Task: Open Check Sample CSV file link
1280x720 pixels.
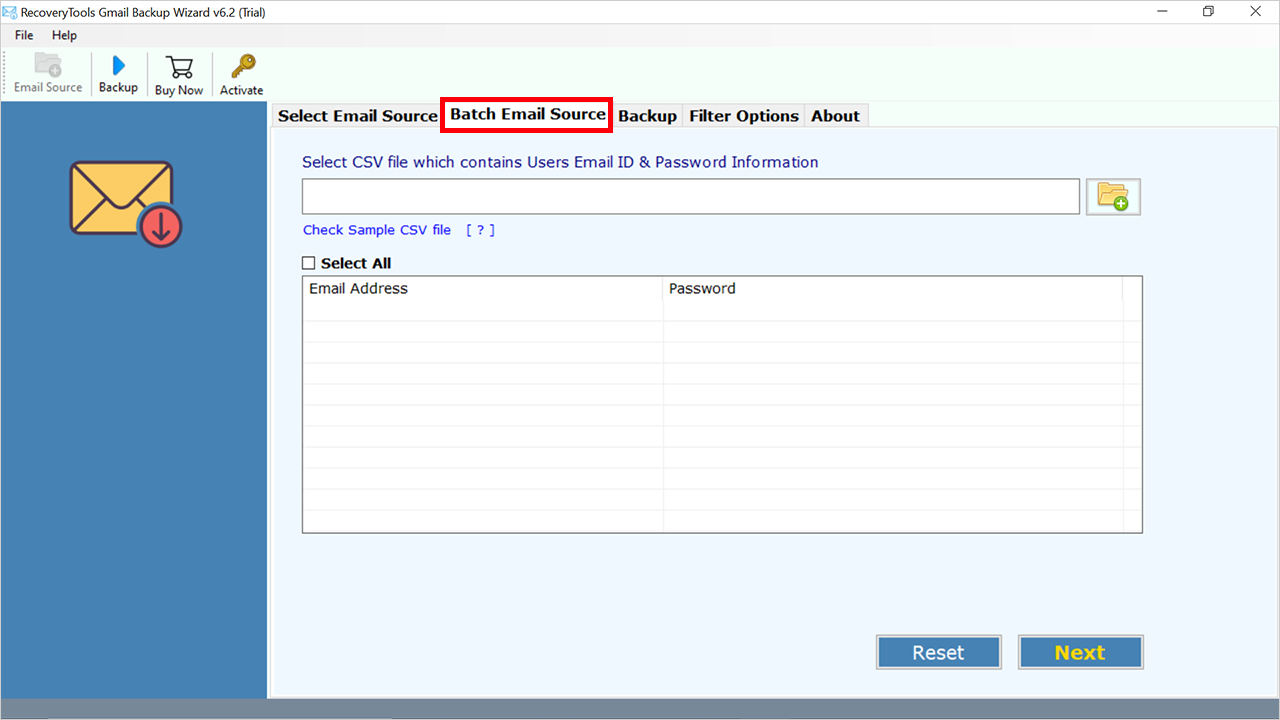Action: pyautogui.click(x=377, y=230)
